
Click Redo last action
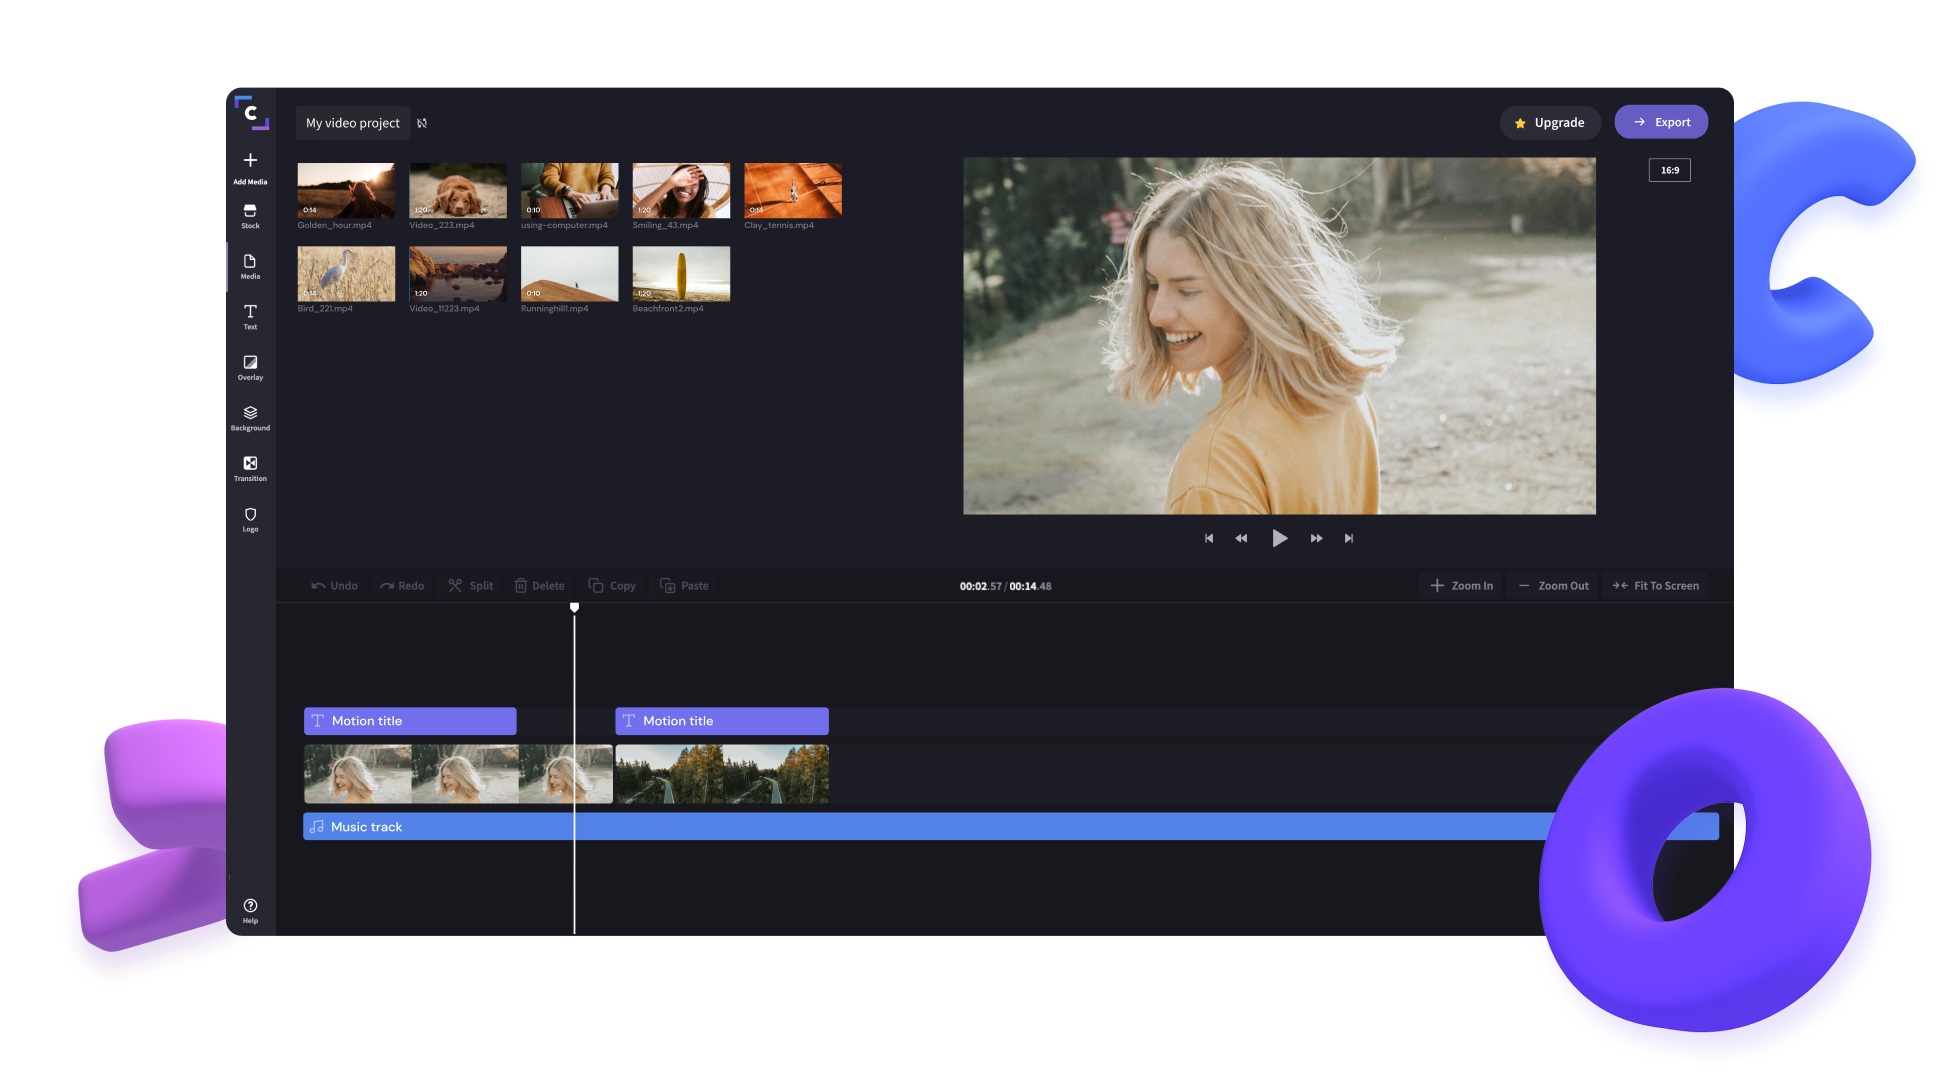coord(400,585)
